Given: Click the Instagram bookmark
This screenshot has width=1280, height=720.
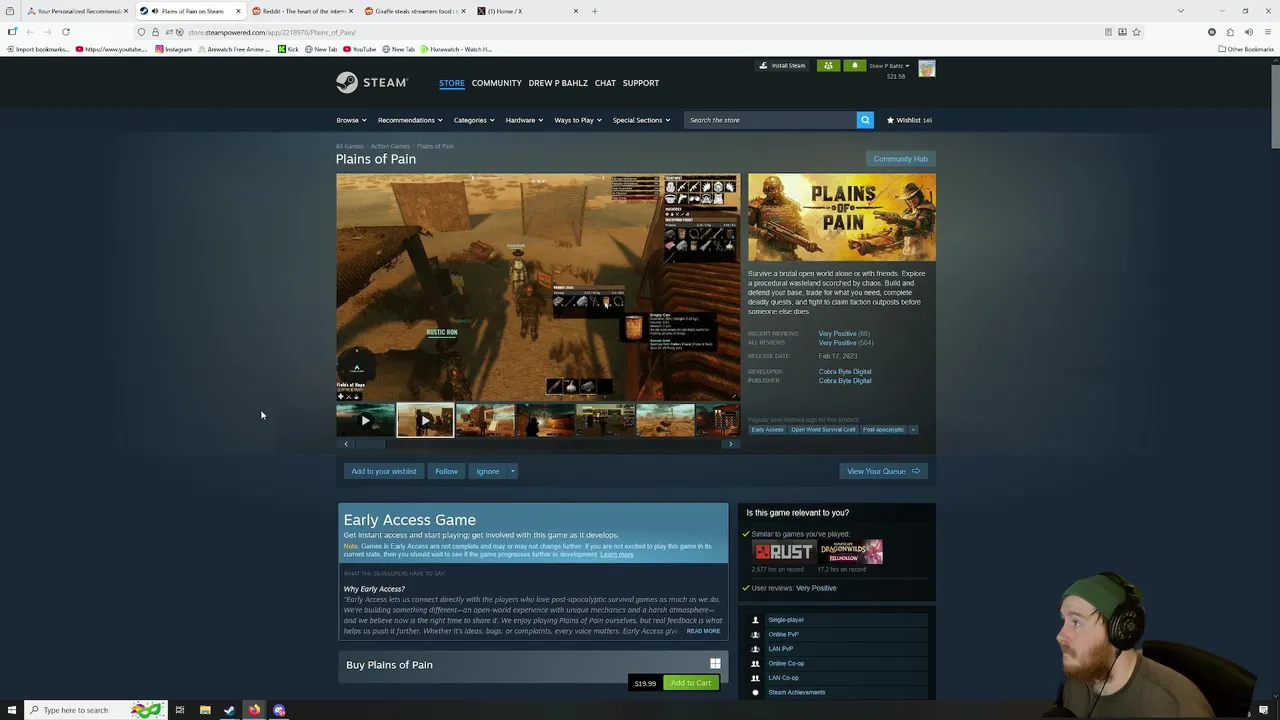Looking at the screenshot, I should [173, 49].
